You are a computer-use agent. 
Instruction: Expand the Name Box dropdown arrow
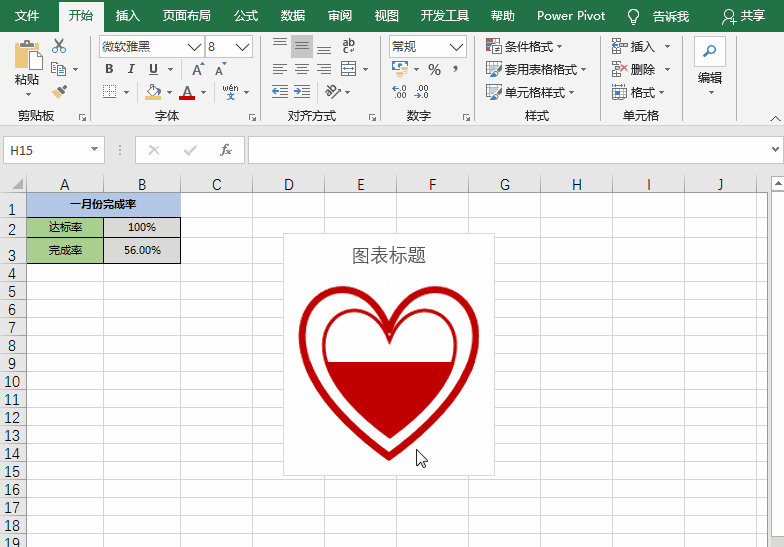click(x=94, y=150)
